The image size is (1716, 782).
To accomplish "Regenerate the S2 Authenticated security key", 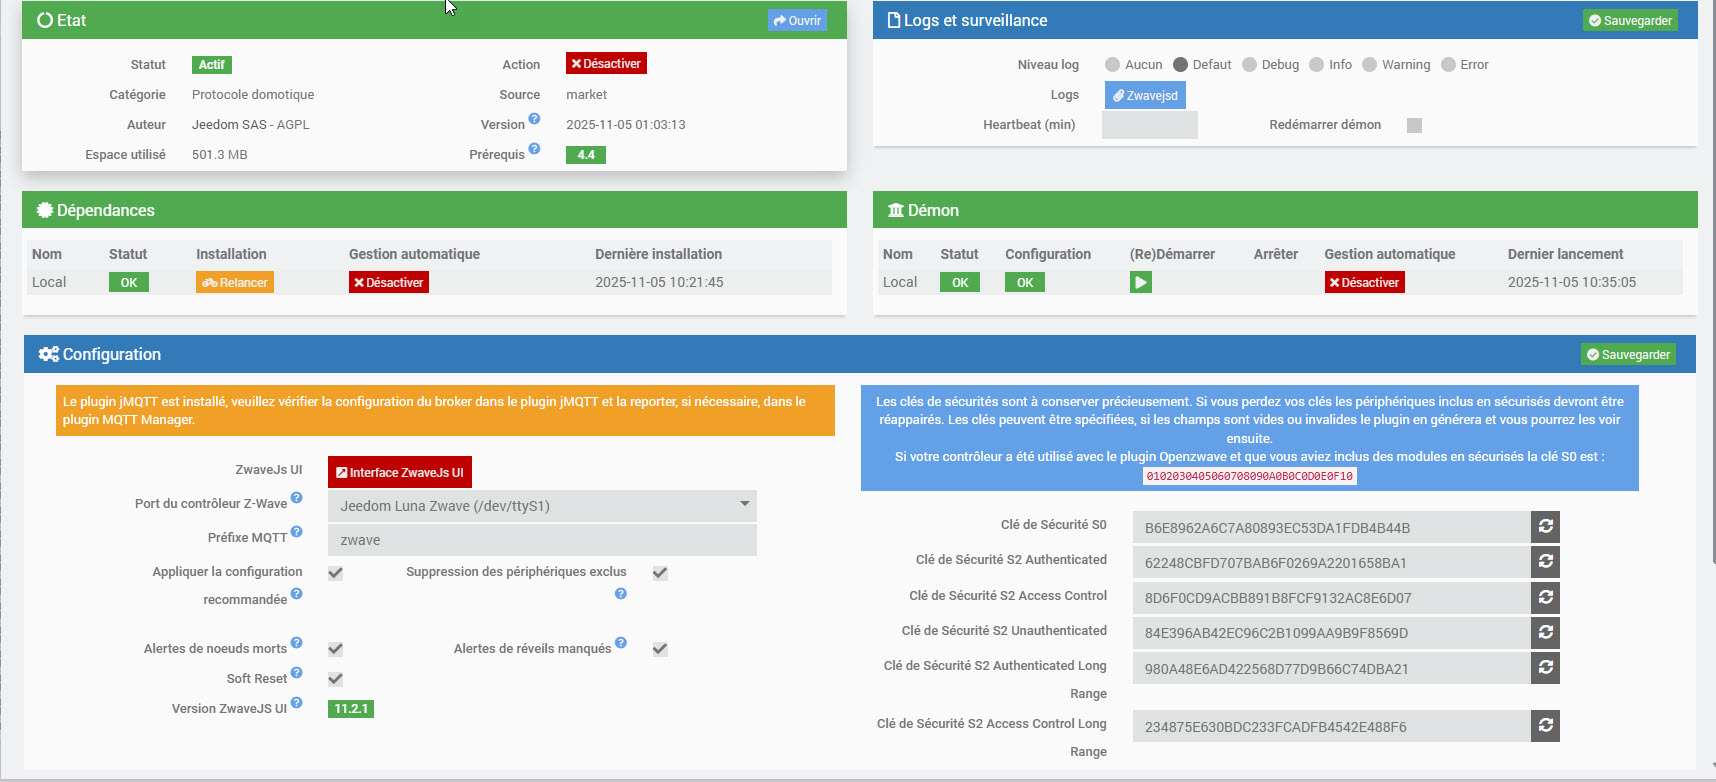I will click(x=1545, y=562).
